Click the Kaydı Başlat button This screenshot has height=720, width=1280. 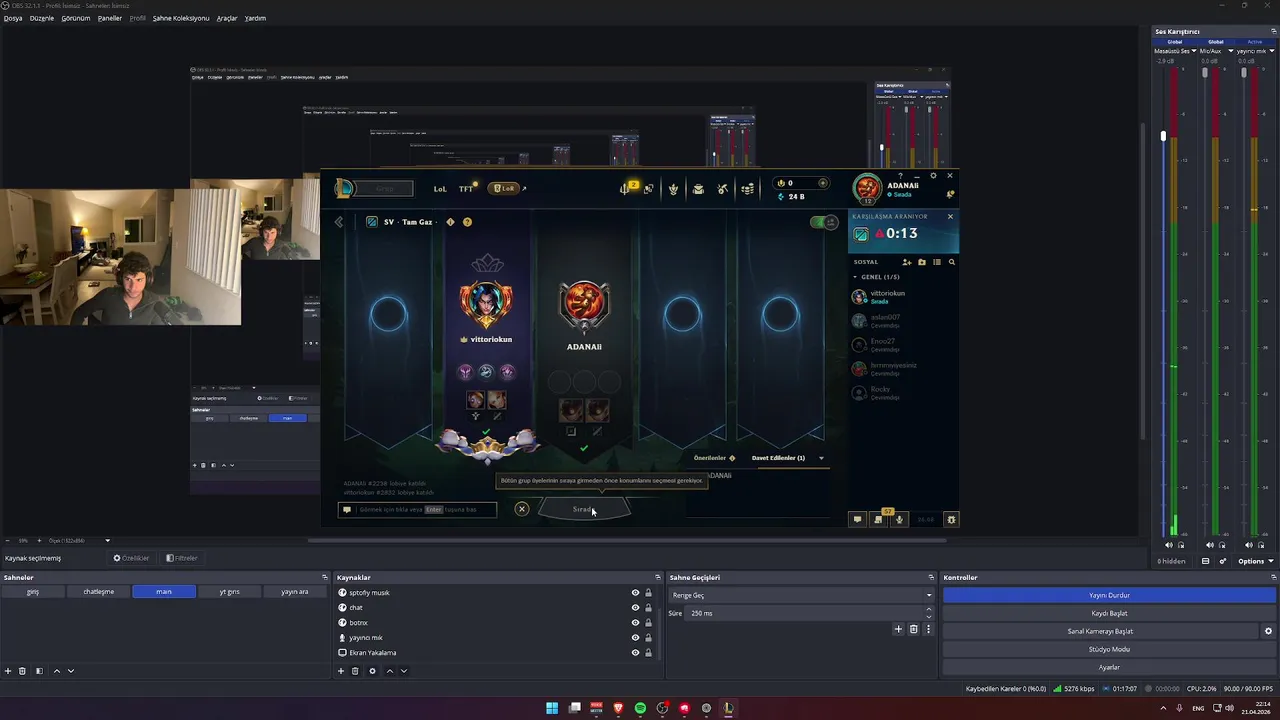point(1109,613)
